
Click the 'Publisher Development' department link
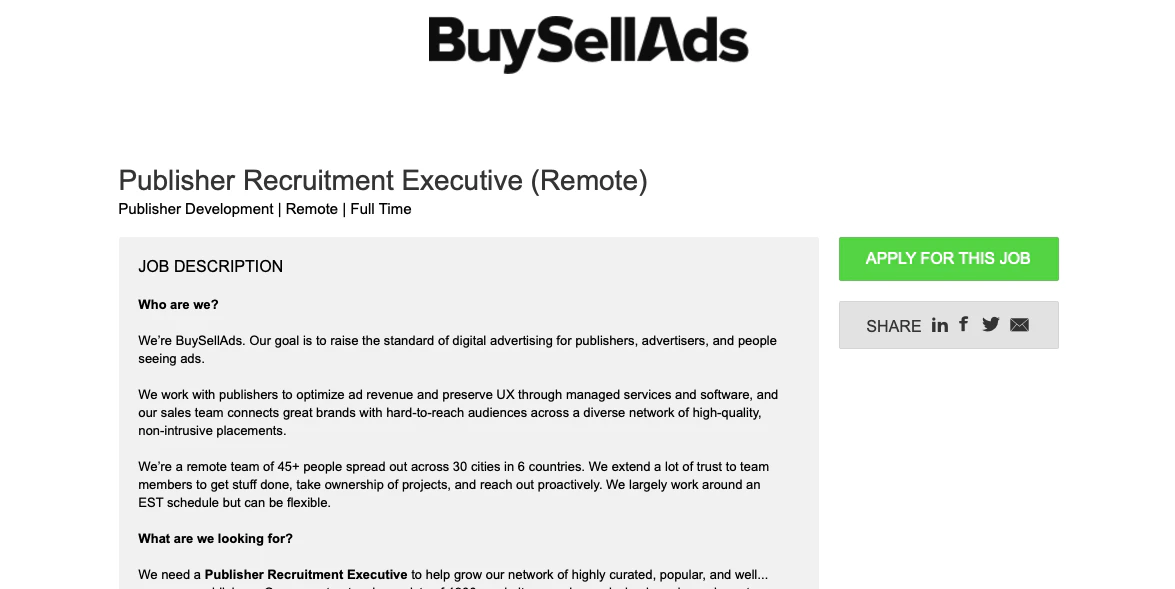[x=194, y=209]
